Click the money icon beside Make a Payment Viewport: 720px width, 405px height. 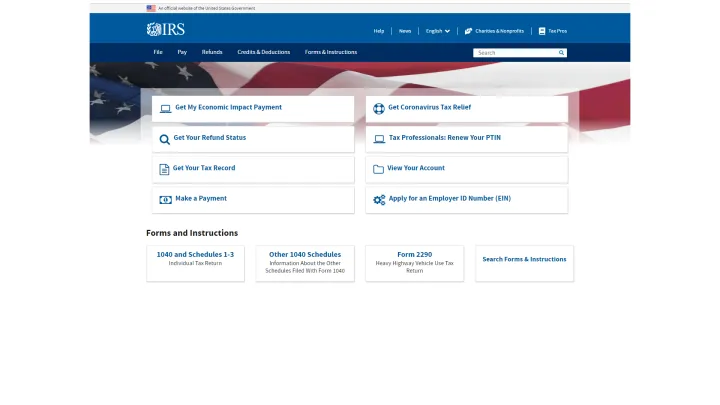pos(165,200)
